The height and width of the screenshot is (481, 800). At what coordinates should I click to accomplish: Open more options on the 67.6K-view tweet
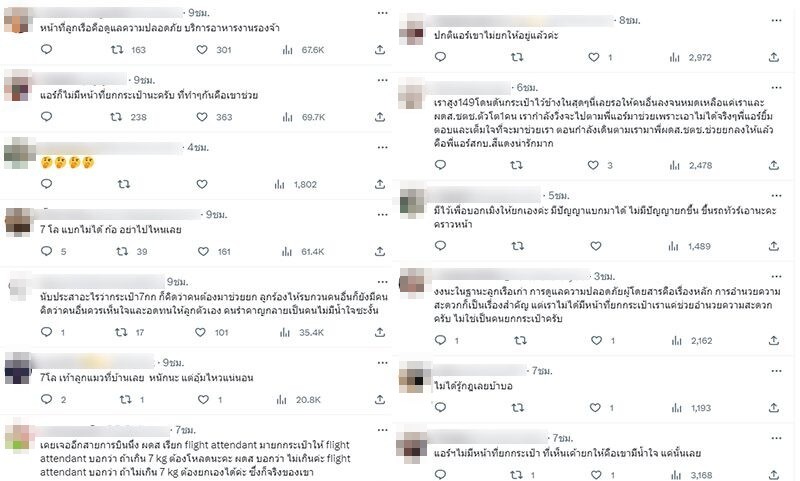(383, 13)
